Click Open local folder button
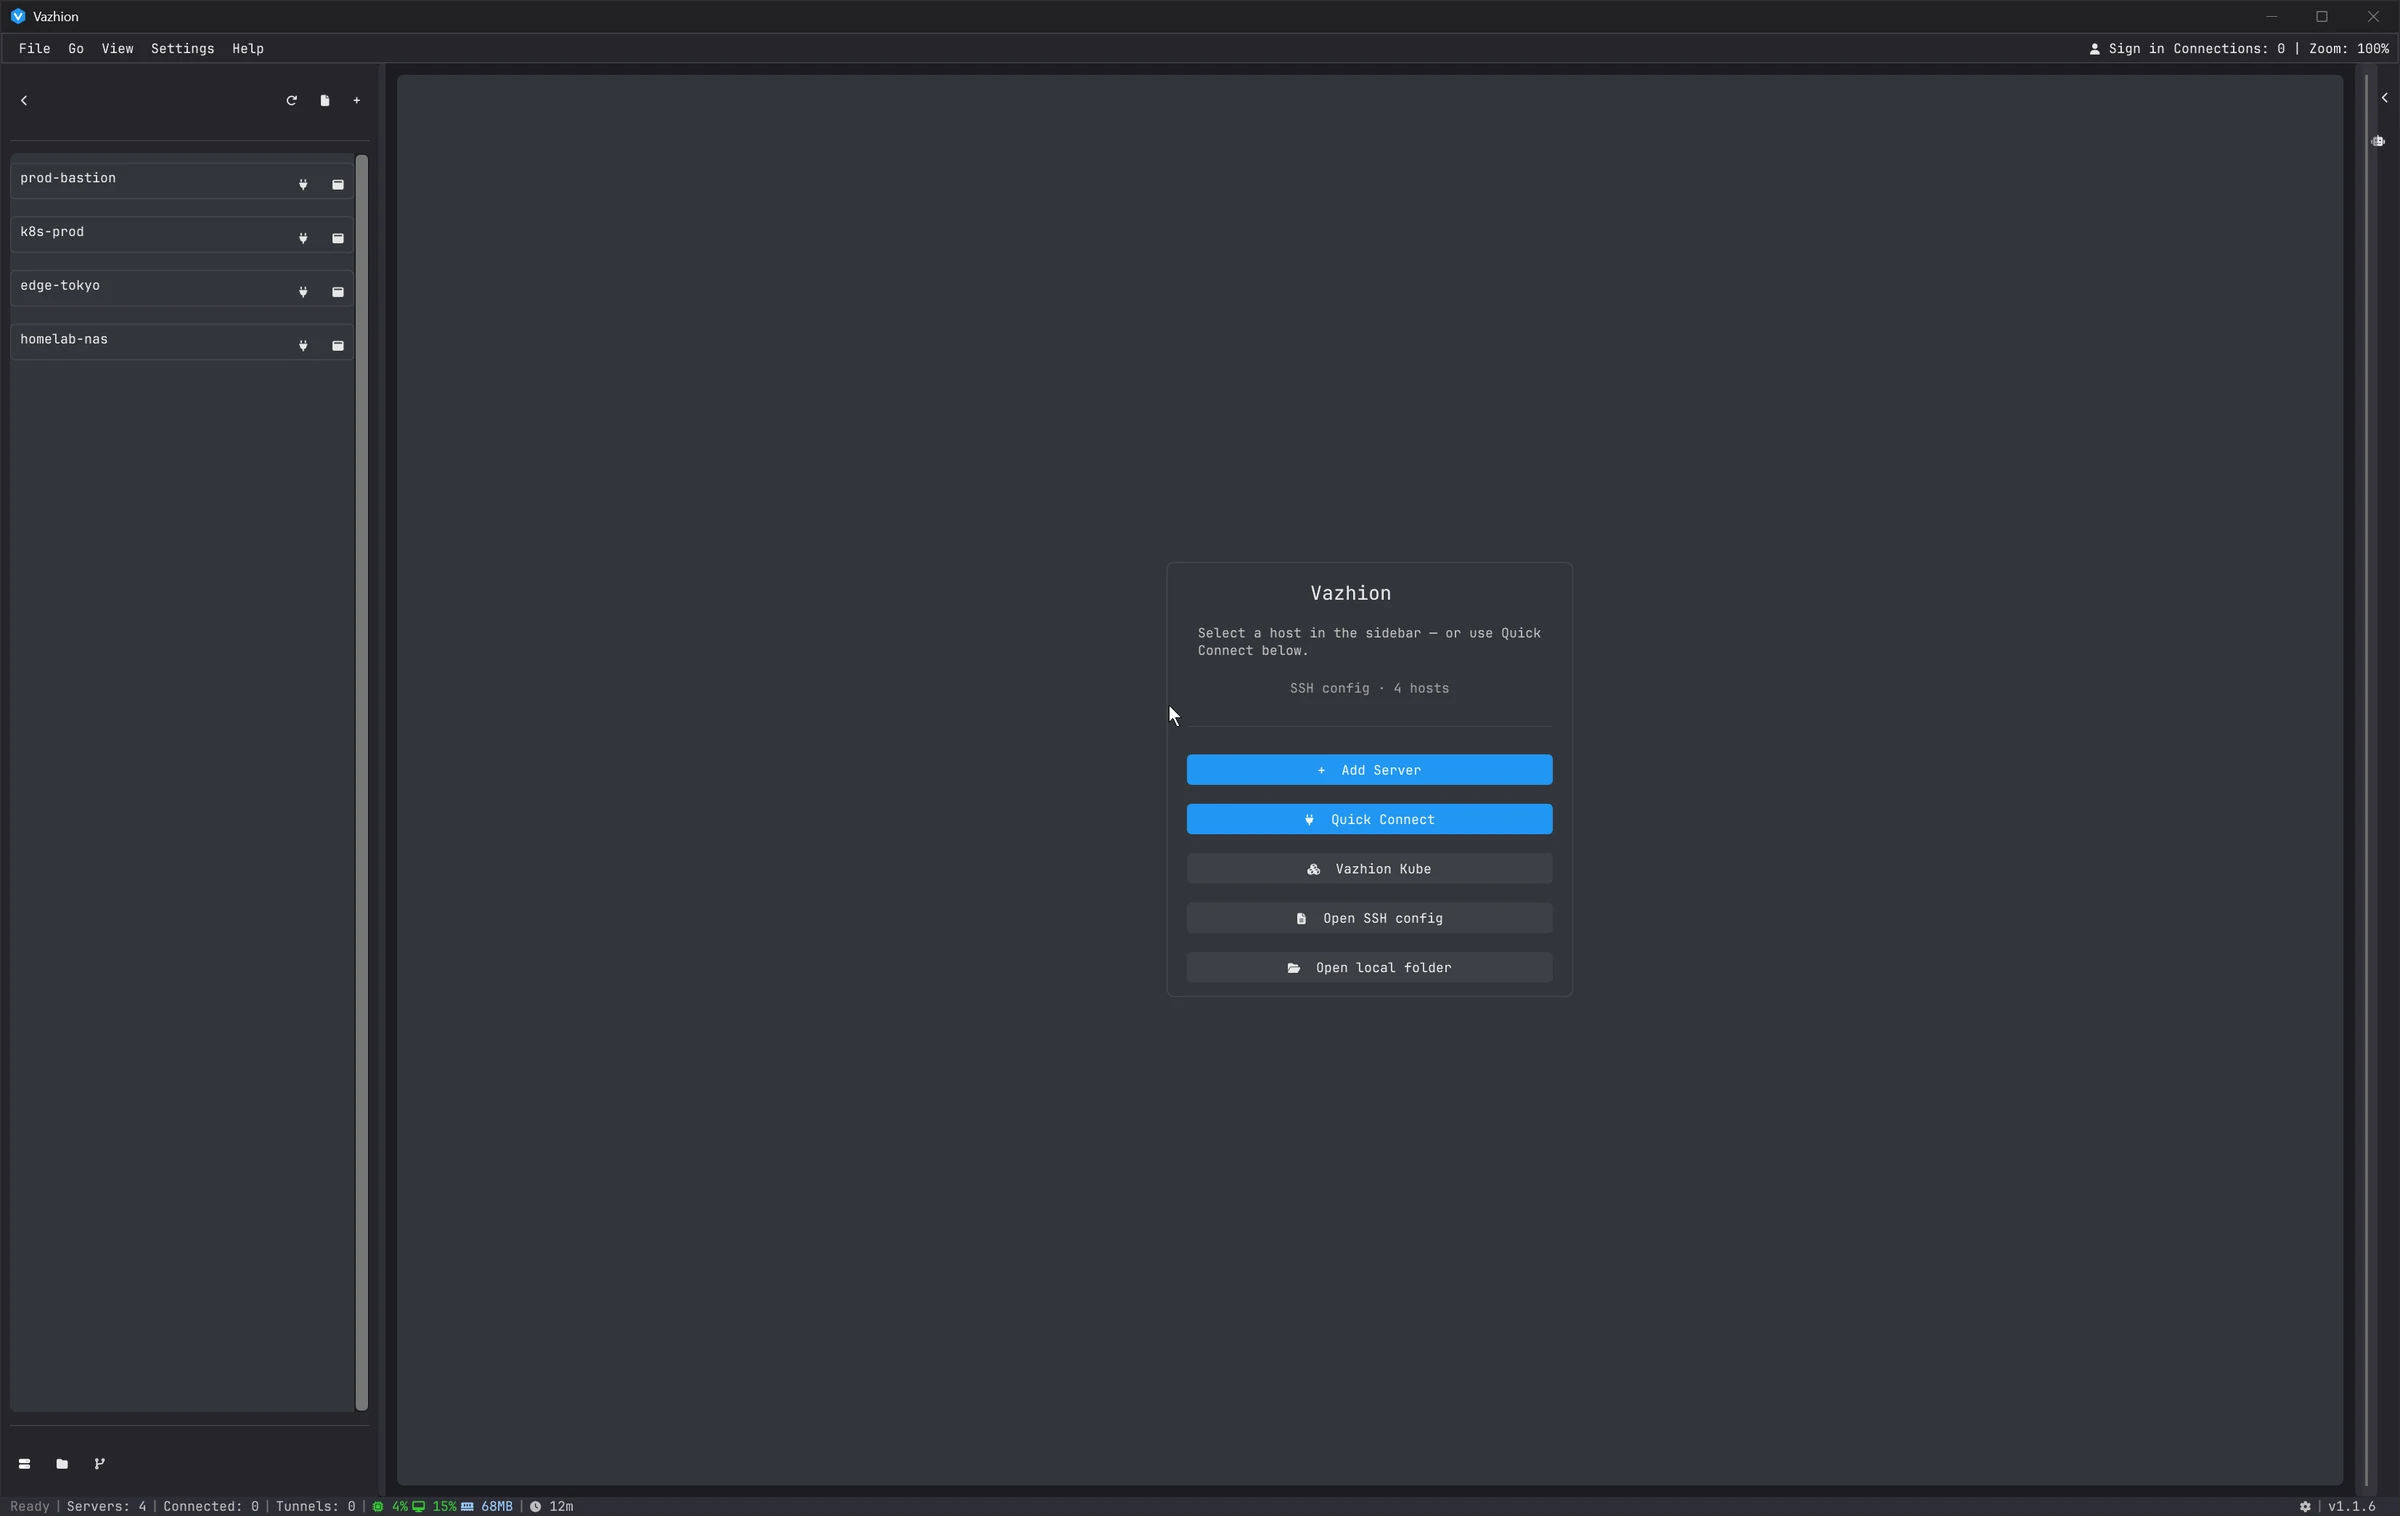 tap(1369, 967)
